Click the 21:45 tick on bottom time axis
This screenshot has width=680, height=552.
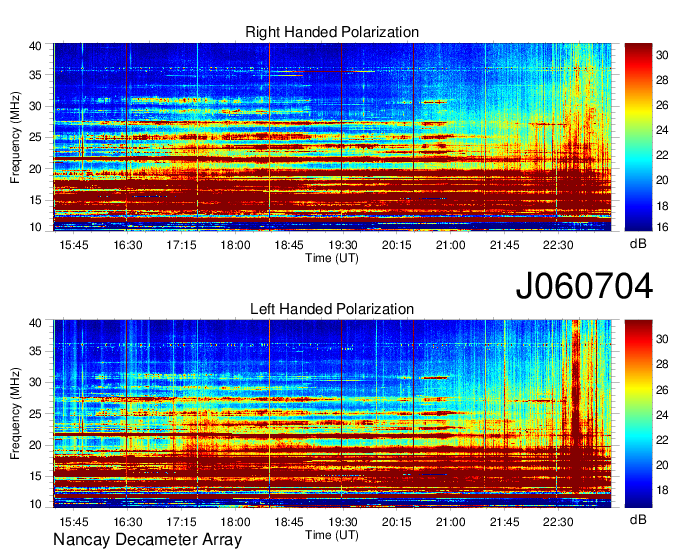point(504,522)
